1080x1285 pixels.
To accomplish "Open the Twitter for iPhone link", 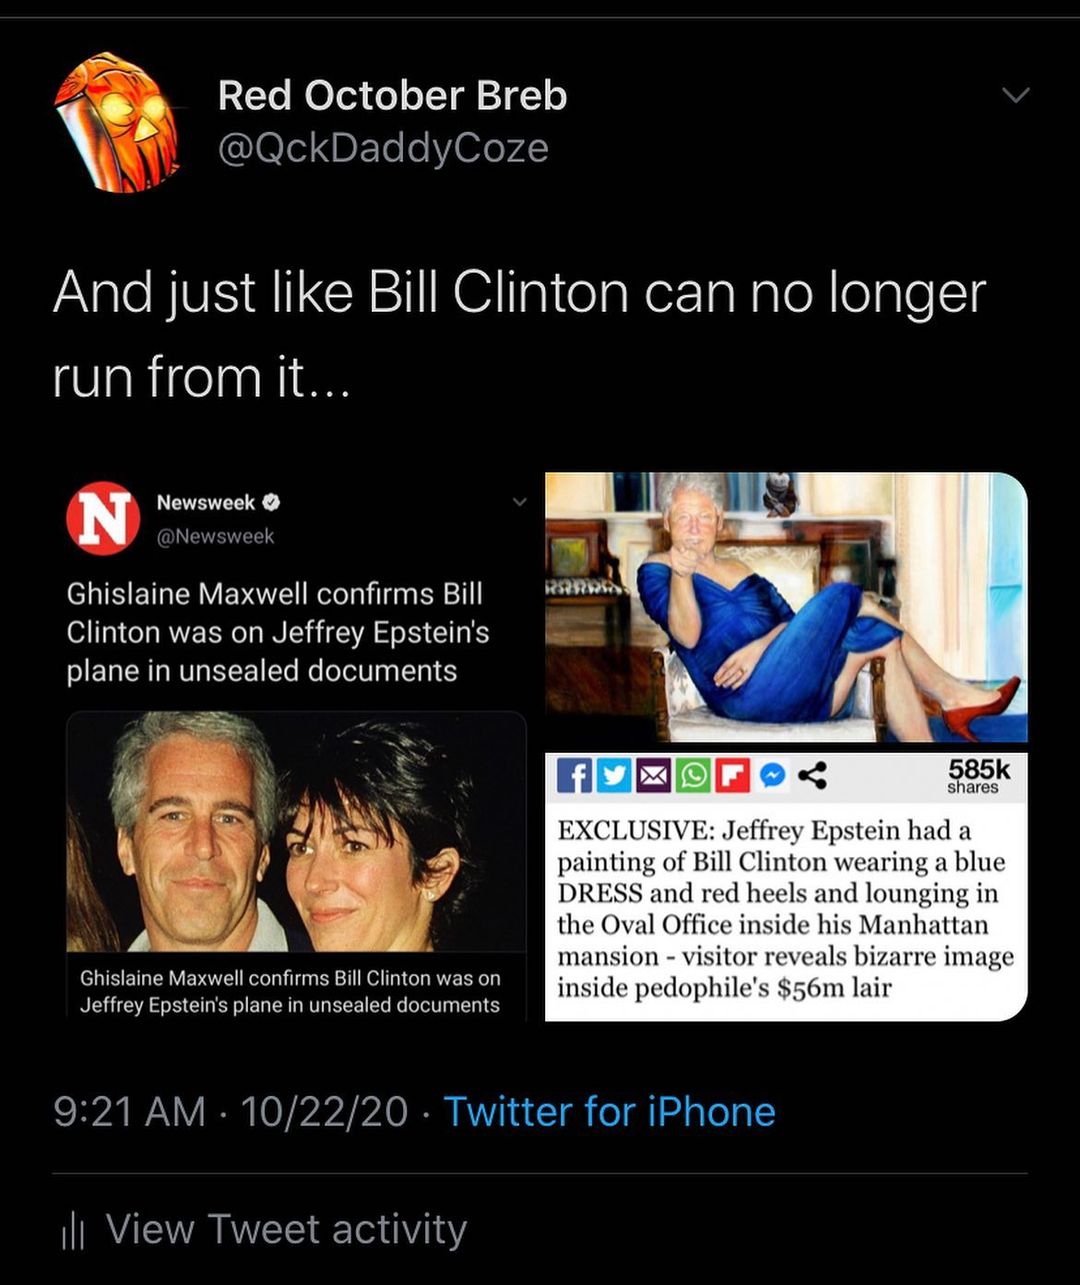I will pyautogui.click(x=610, y=1111).
